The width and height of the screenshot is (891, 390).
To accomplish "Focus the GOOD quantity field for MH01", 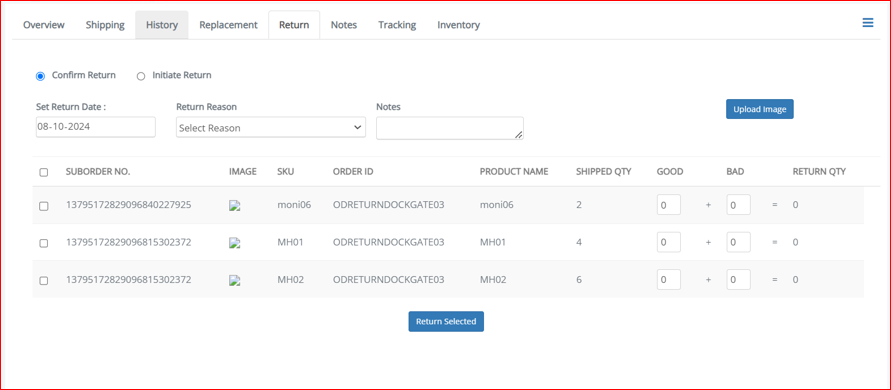I will tap(669, 242).
